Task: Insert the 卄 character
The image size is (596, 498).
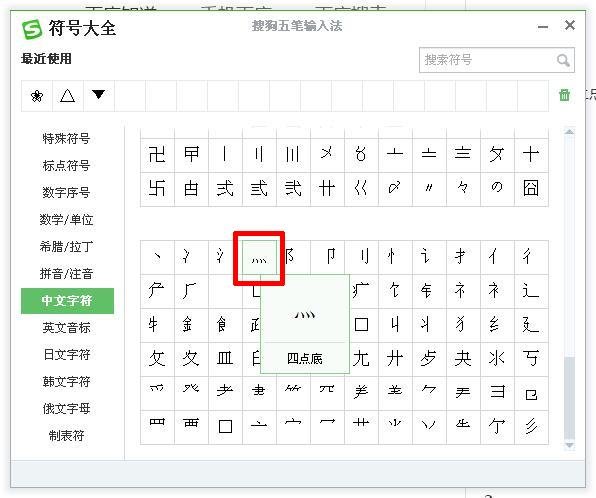Action: [327, 189]
